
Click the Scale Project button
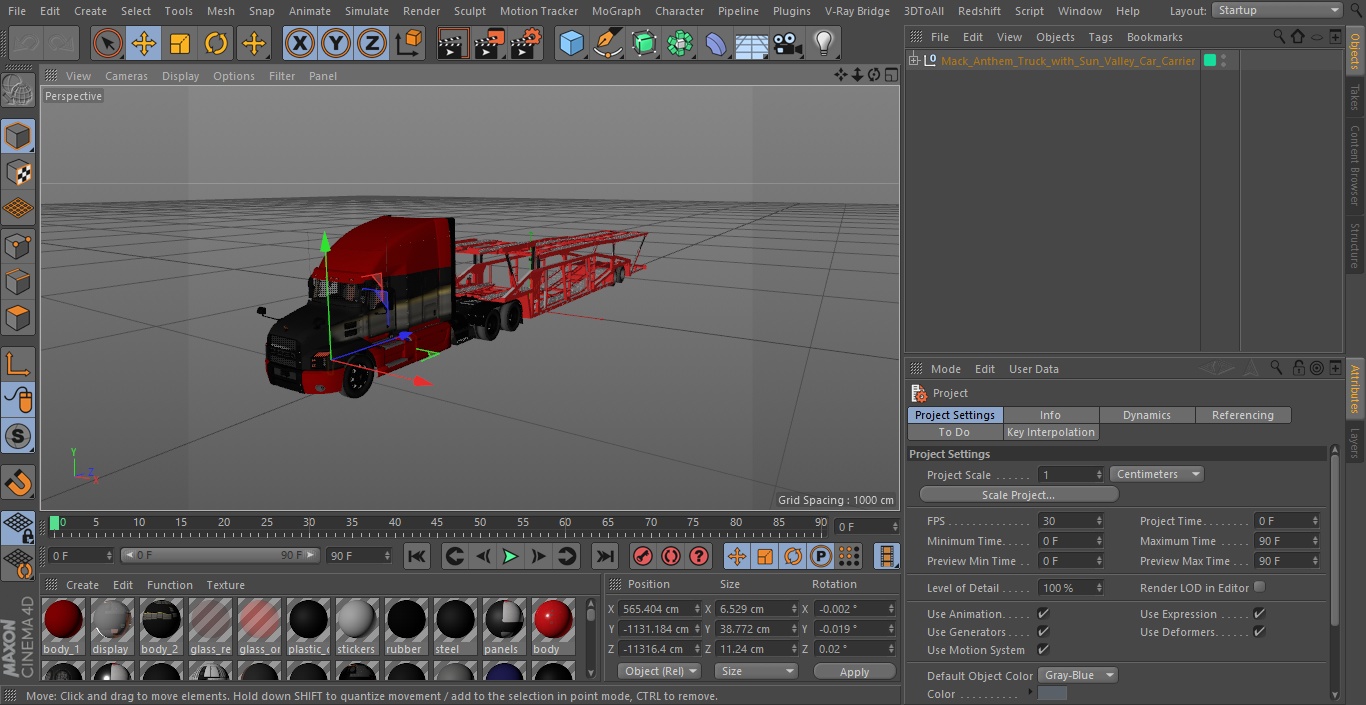tap(1018, 495)
